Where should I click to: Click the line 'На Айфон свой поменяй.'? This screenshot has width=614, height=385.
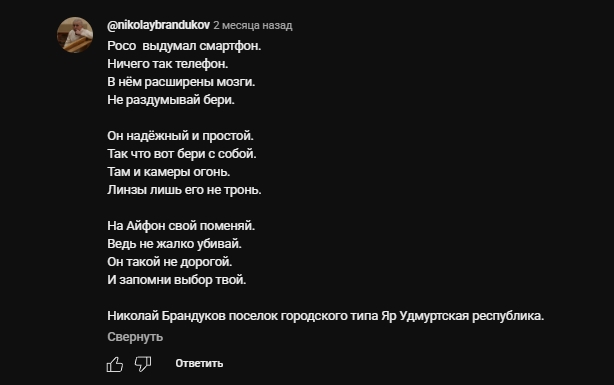click(x=181, y=226)
